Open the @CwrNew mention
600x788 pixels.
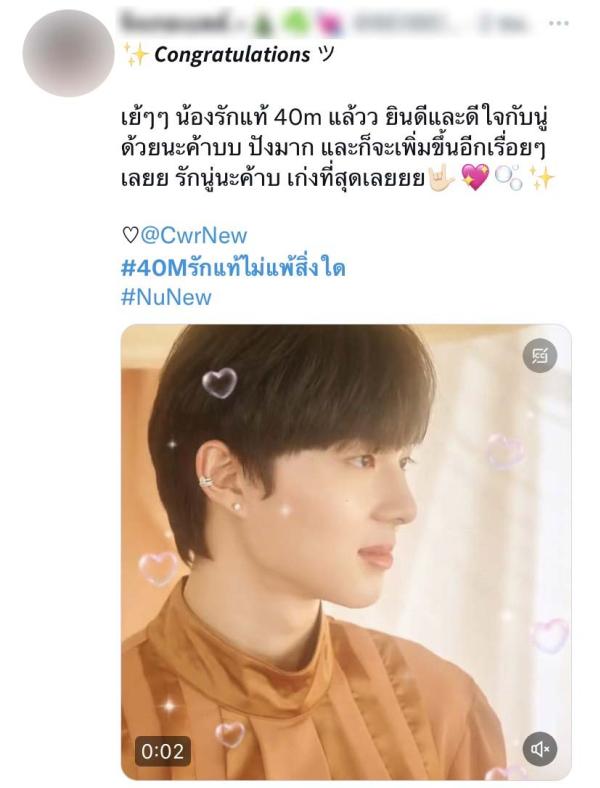click(x=193, y=235)
